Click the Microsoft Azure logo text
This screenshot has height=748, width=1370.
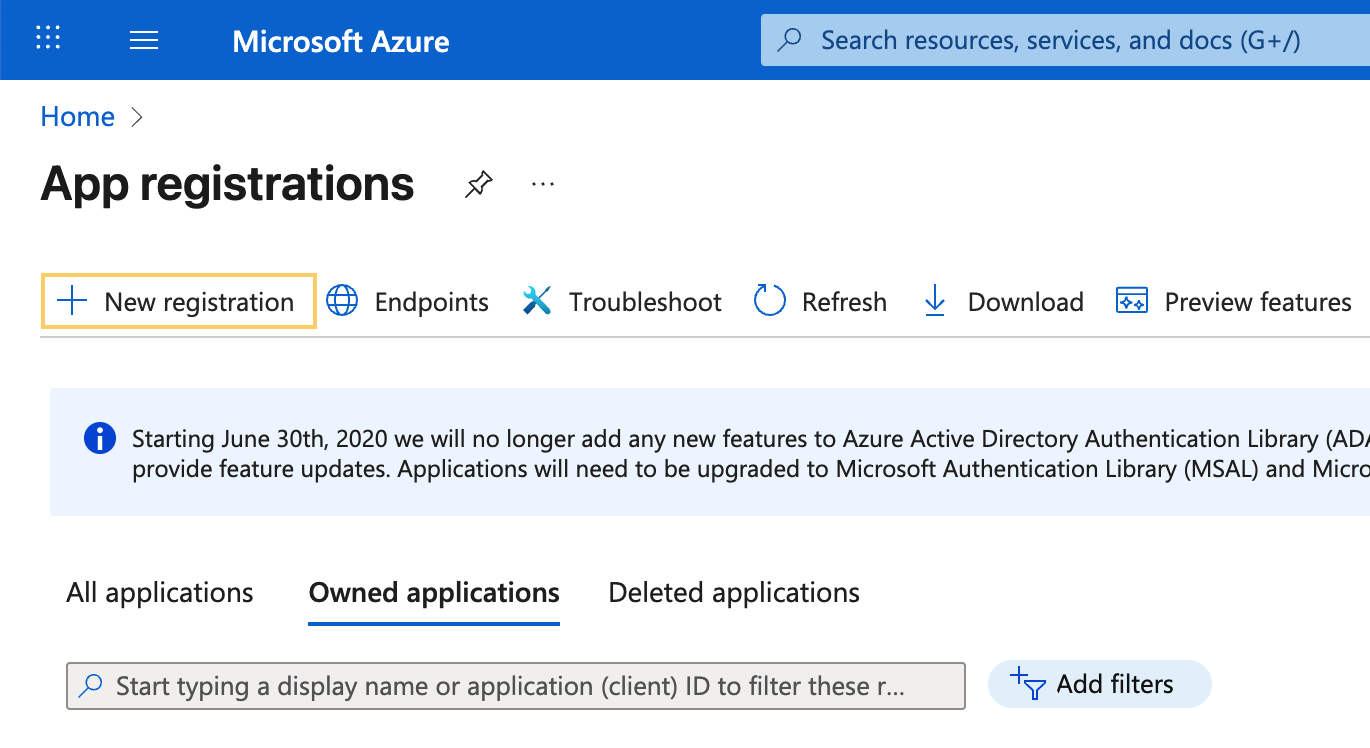click(341, 41)
